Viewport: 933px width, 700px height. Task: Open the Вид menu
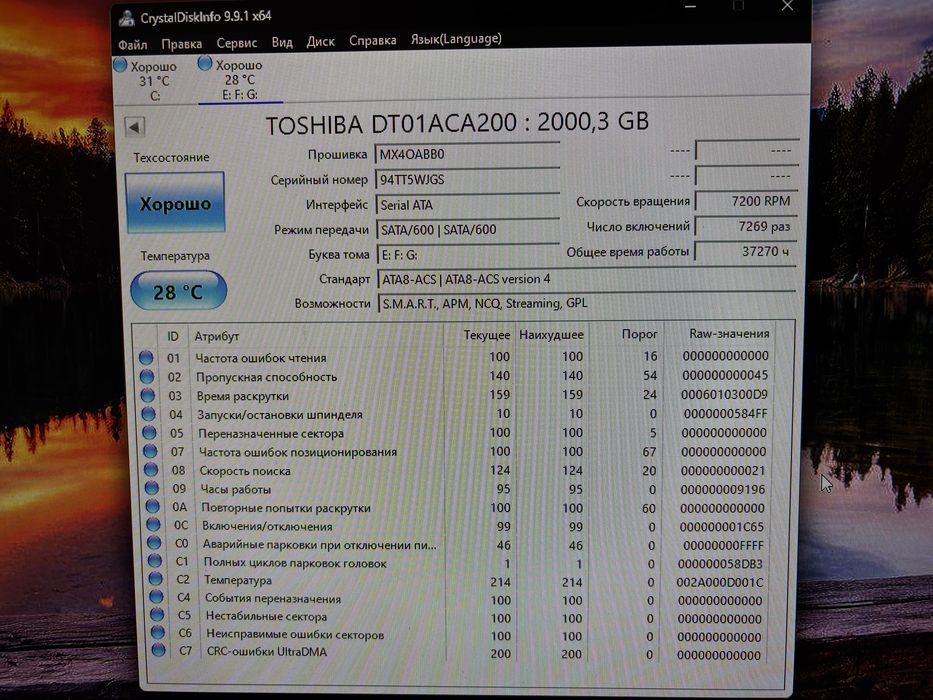(282, 42)
